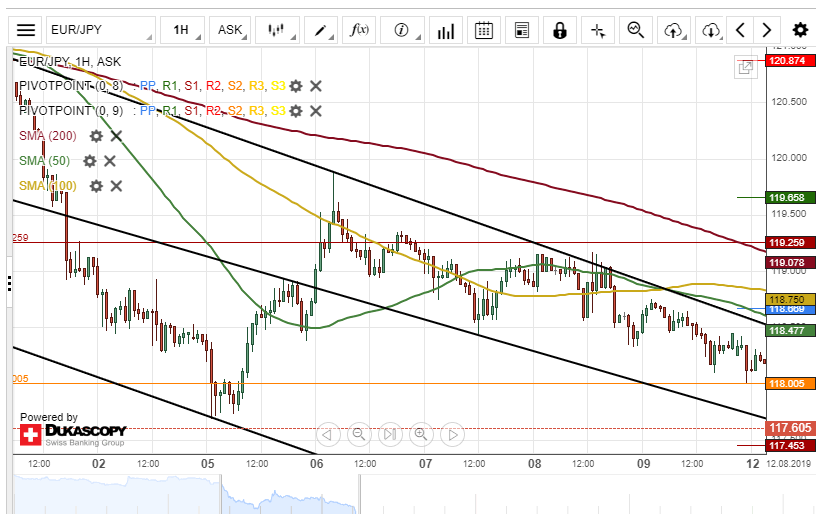Click the SMA (100) legend label
The height and width of the screenshot is (521, 822).
[x=48, y=186]
